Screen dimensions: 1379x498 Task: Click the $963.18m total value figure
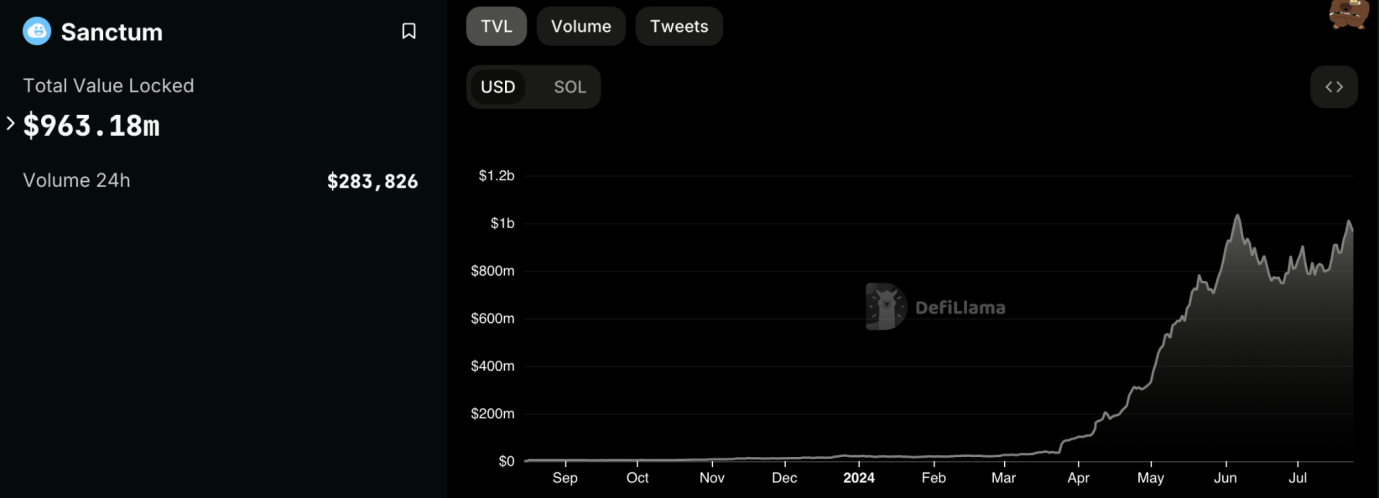(91, 125)
